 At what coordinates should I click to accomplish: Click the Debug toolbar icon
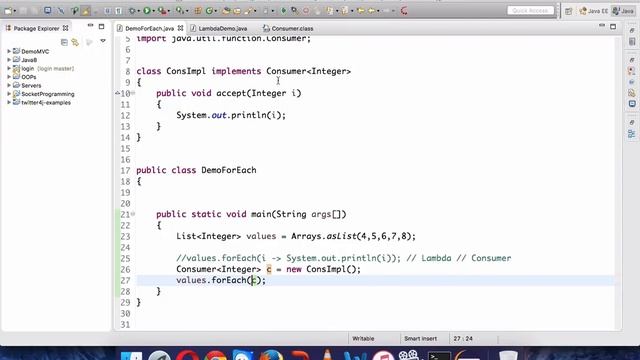pos(132,11)
